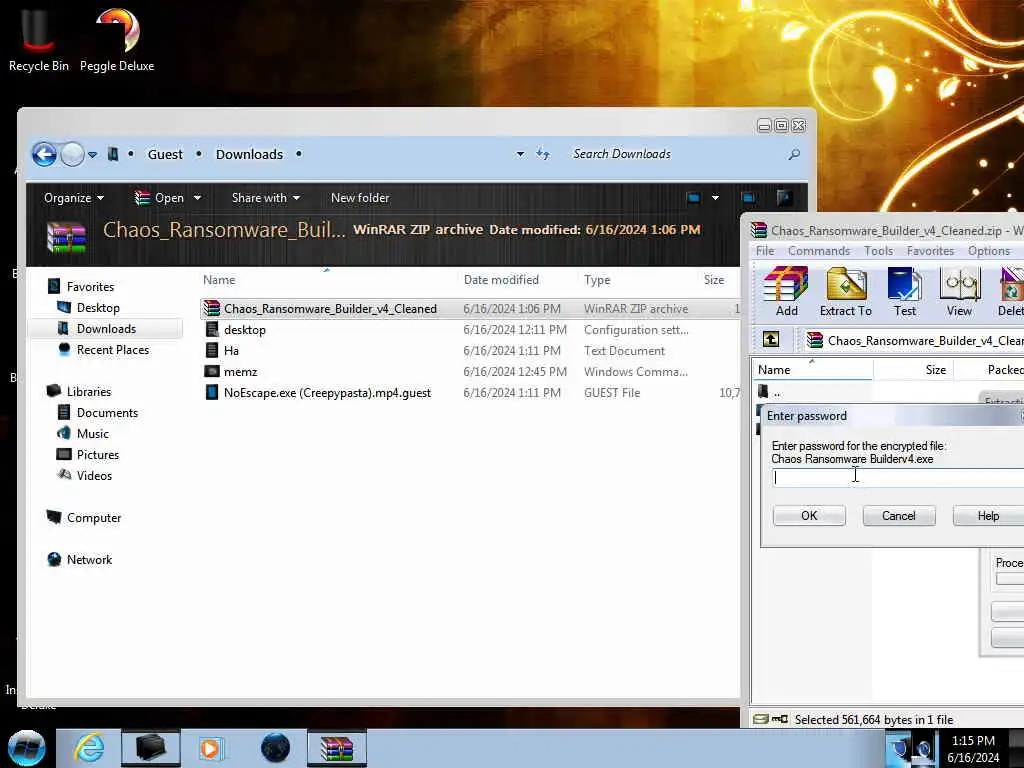Go up one level in WinRAR
The height and width of the screenshot is (768, 1024).
(771, 340)
